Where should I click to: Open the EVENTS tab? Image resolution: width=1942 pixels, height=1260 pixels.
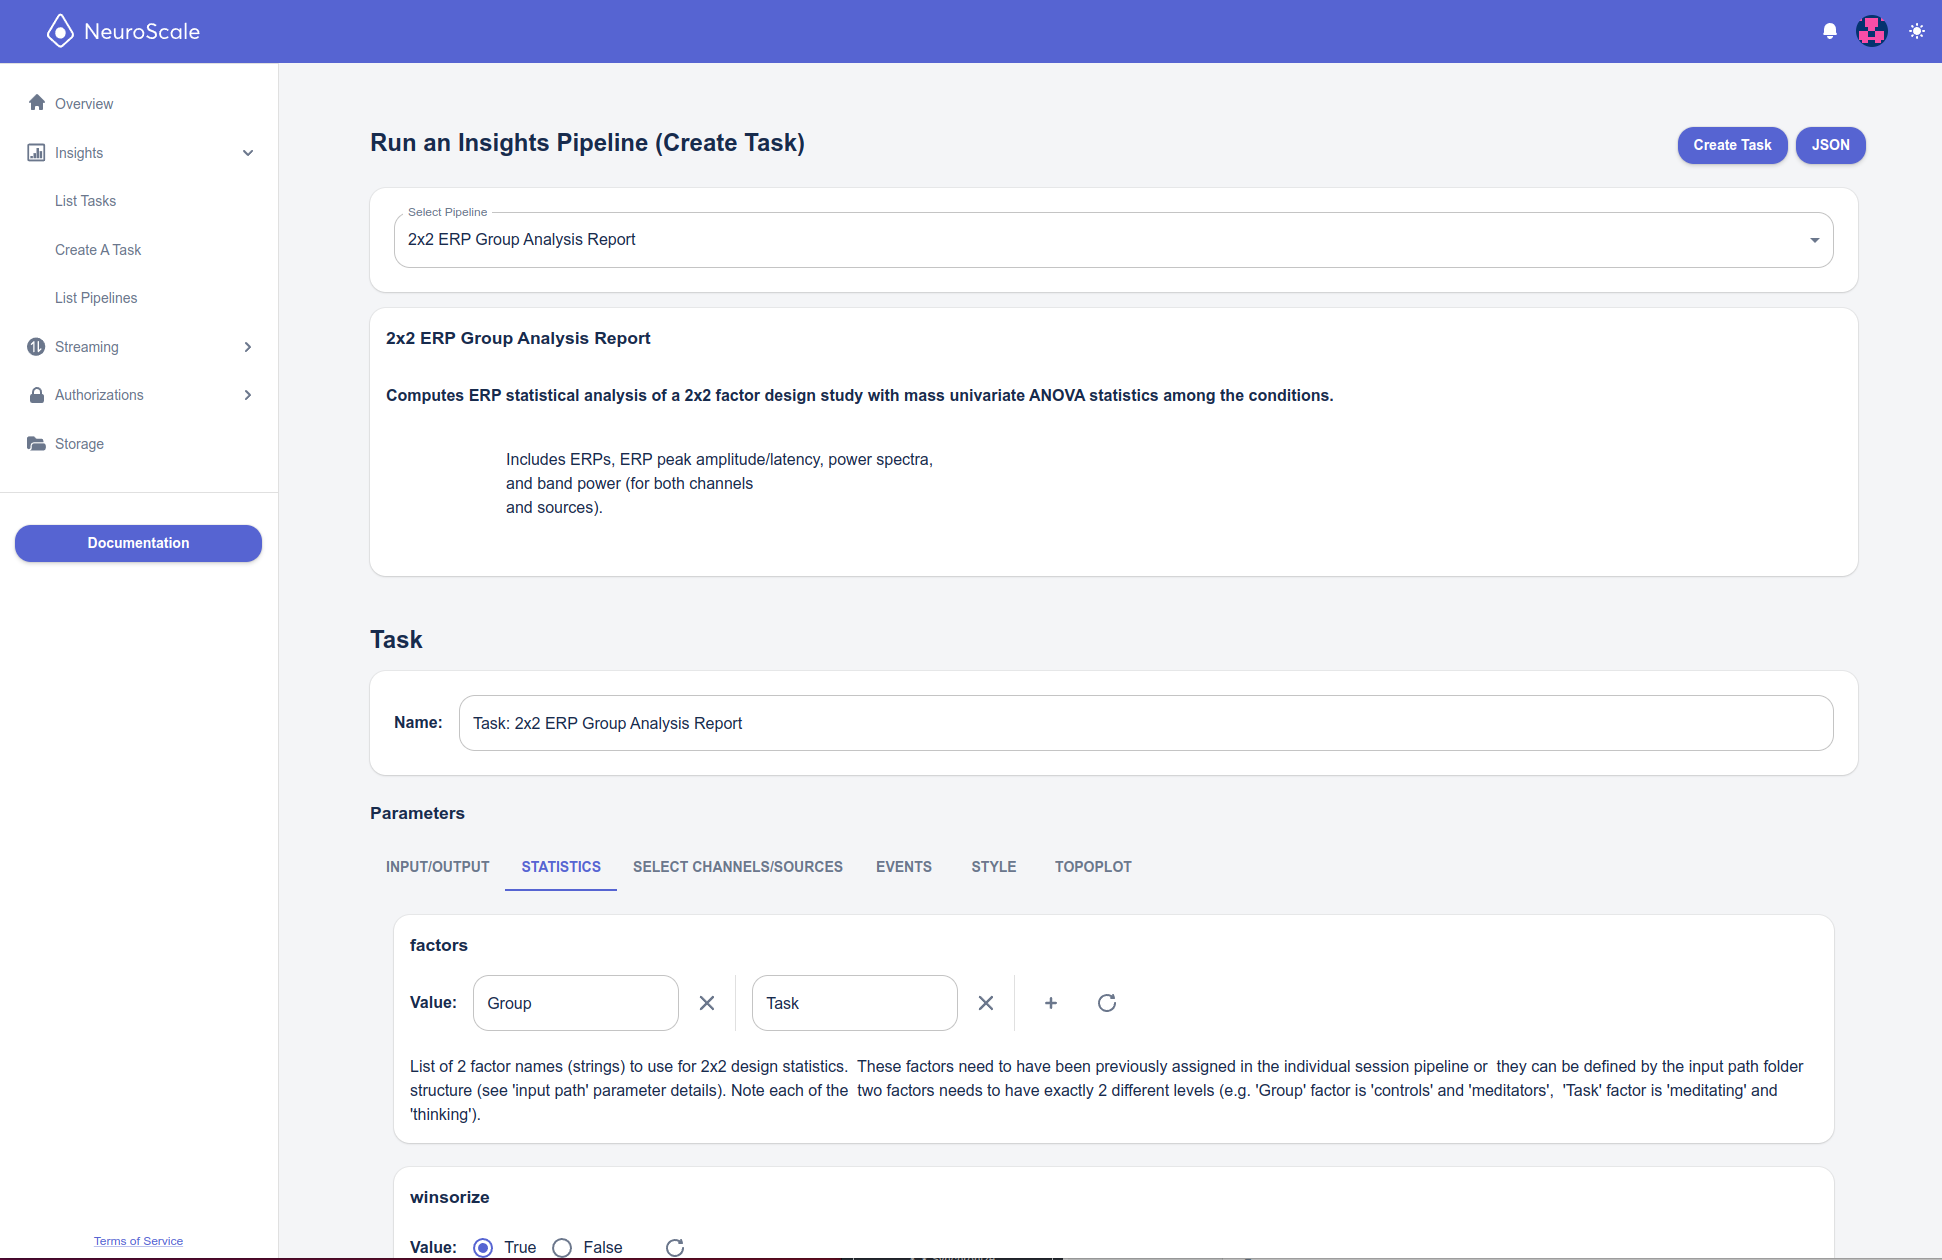[x=904, y=867]
